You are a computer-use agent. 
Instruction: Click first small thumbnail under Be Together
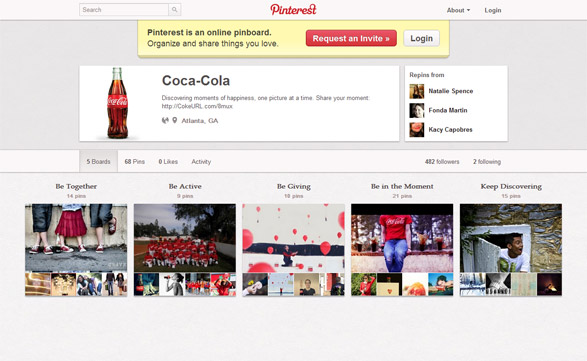click(38, 284)
